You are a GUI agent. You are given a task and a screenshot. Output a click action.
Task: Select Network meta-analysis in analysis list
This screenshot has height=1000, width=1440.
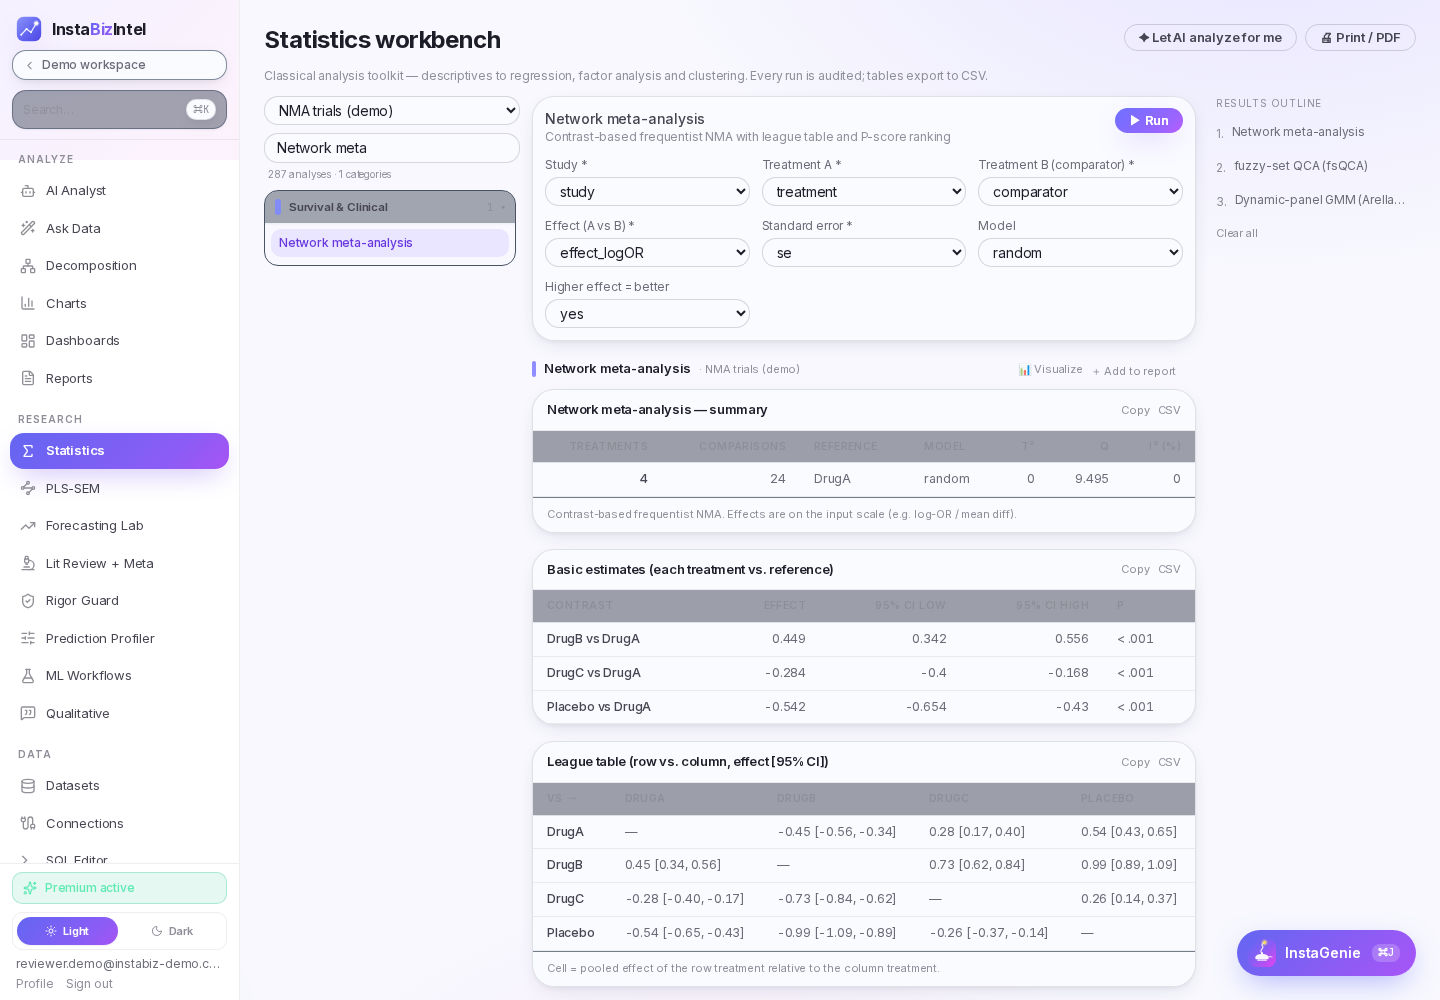pos(390,243)
